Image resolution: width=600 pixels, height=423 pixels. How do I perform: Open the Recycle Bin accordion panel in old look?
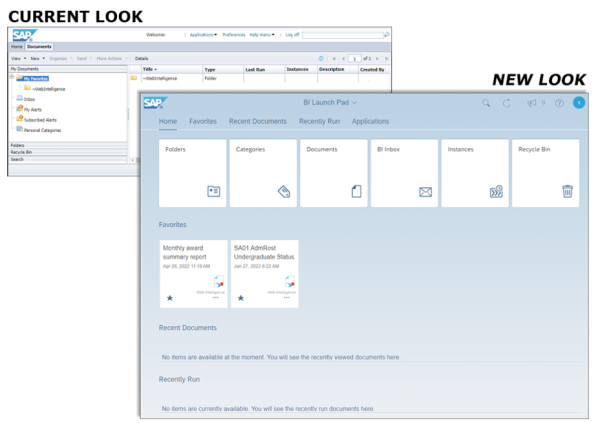(68, 152)
